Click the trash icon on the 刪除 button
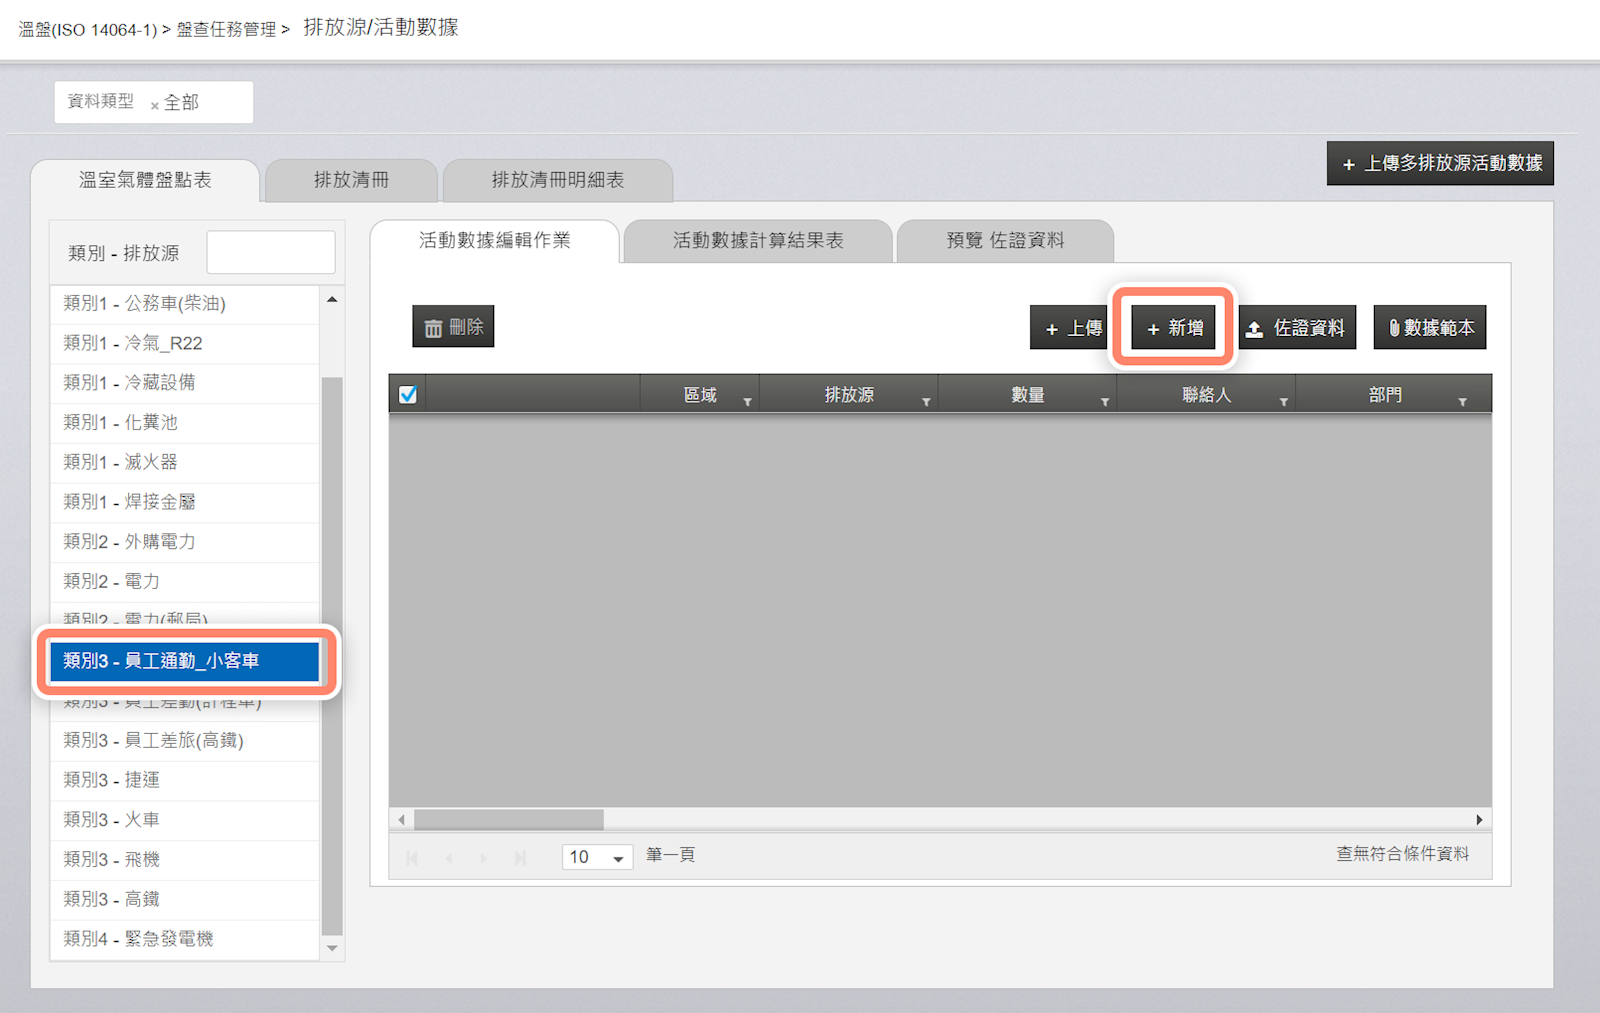1600x1013 pixels. click(x=433, y=328)
